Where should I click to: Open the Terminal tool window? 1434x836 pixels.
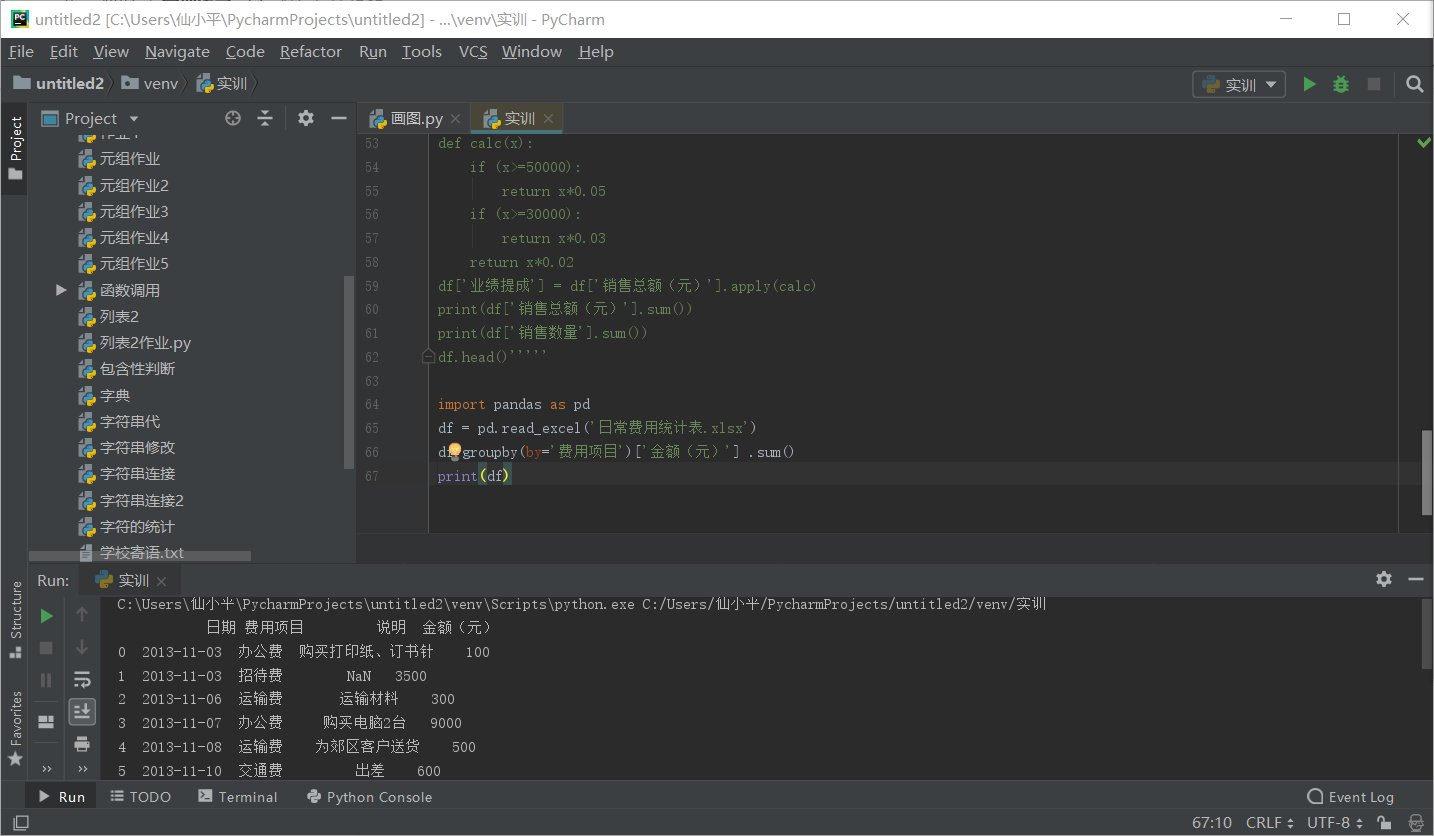[x=238, y=796]
